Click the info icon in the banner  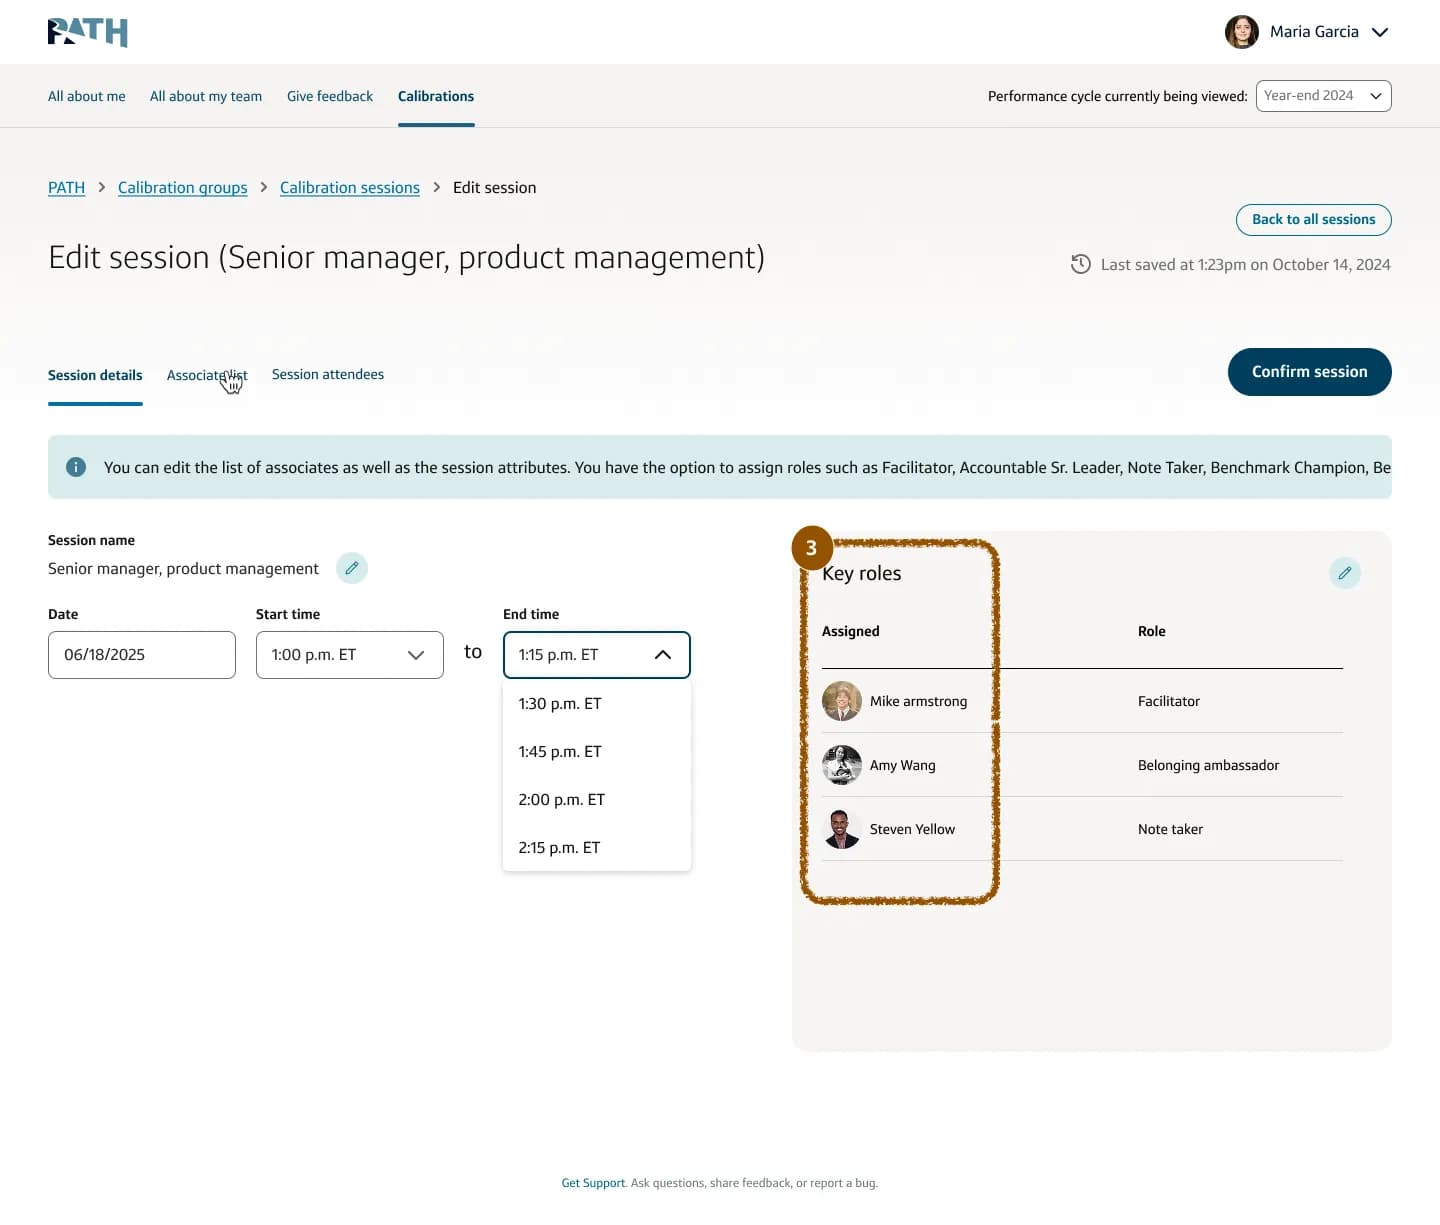pyautogui.click(x=76, y=467)
